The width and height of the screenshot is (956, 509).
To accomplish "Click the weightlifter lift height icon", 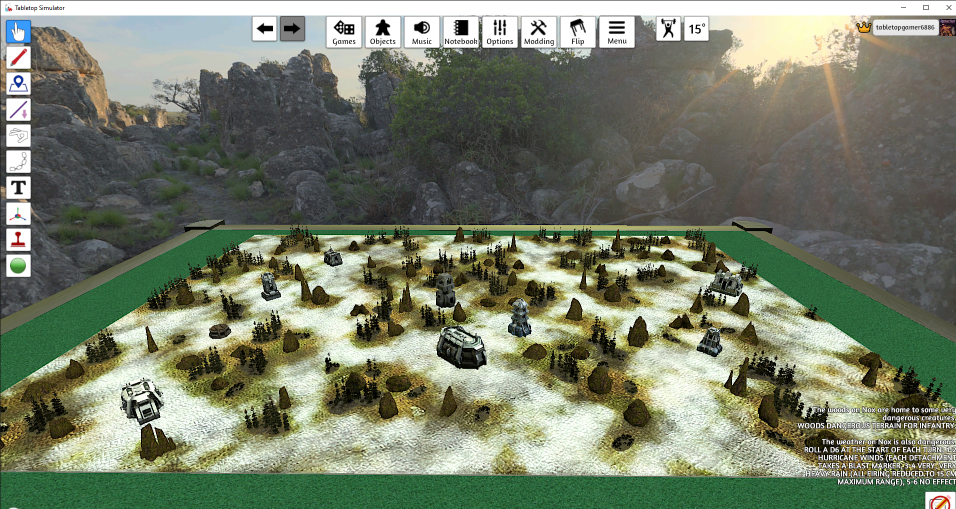I will point(669,29).
